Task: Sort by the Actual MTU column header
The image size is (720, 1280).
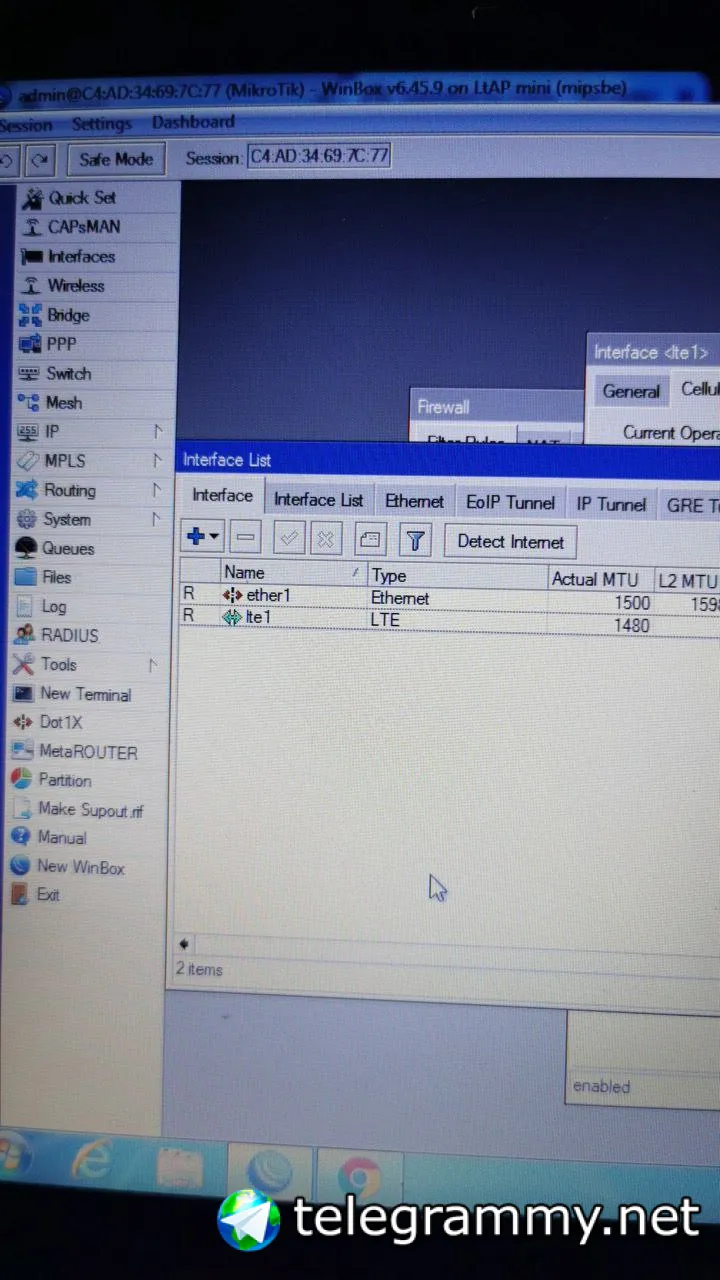Action: (x=600, y=579)
